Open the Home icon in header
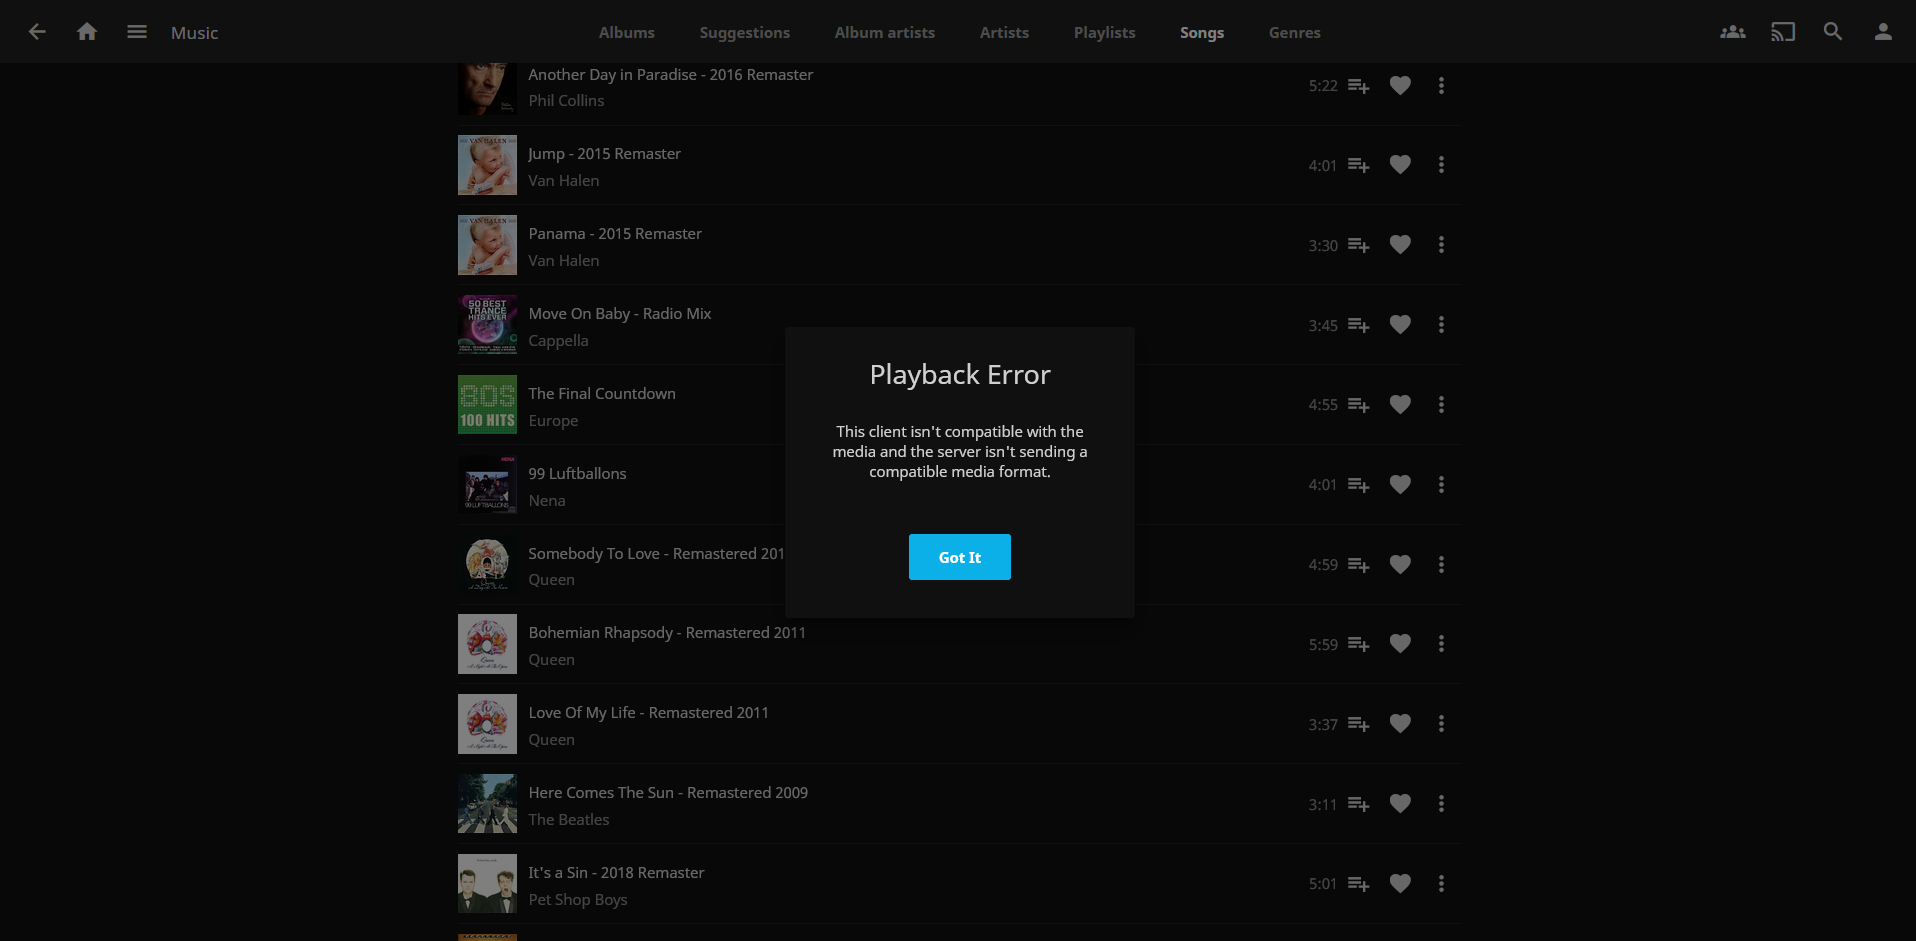 (x=87, y=32)
